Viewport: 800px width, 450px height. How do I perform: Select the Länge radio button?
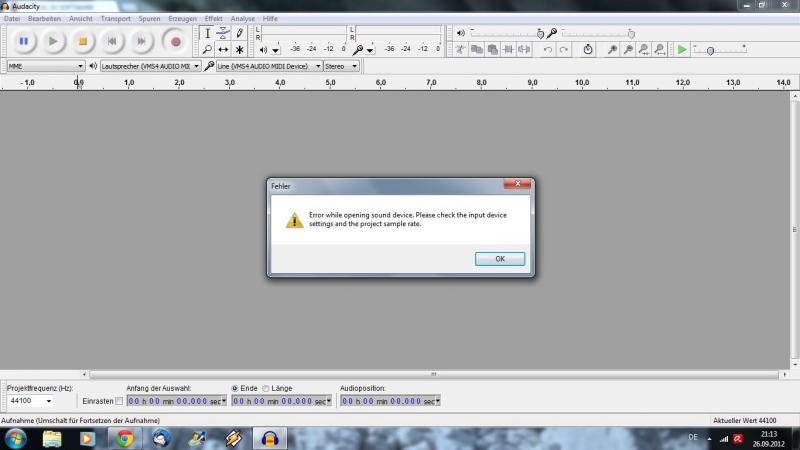point(266,389)
